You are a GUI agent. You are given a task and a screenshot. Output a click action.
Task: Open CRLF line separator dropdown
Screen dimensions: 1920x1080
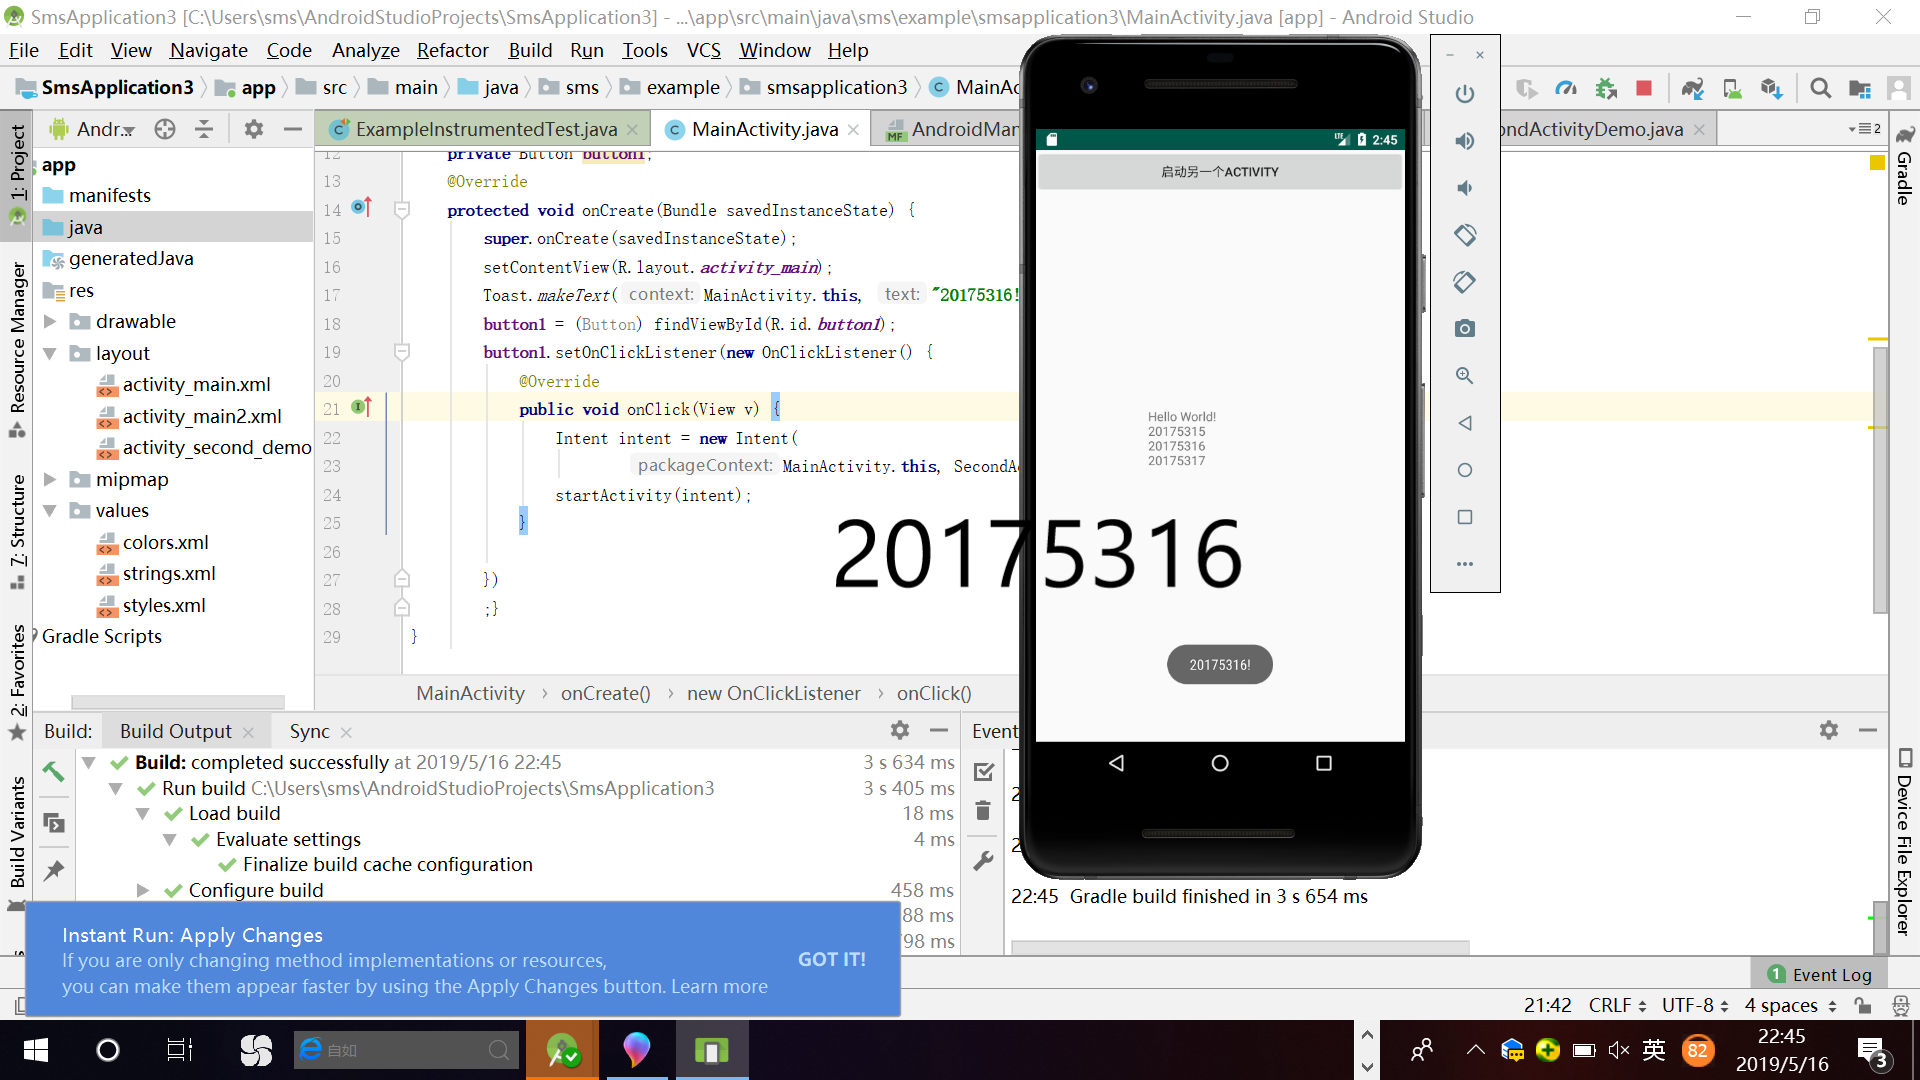tap(1616, 1005)
